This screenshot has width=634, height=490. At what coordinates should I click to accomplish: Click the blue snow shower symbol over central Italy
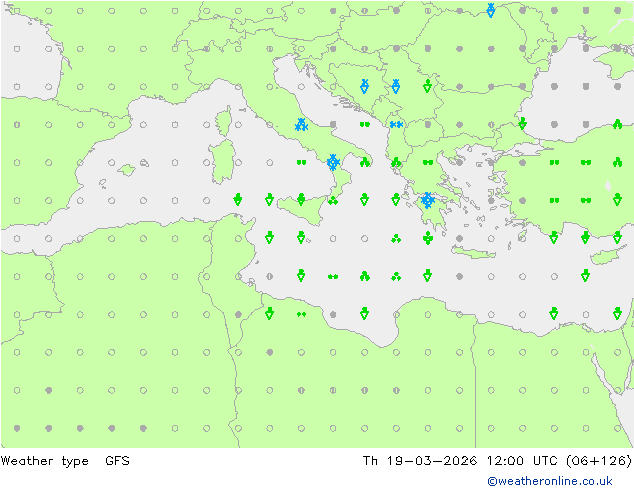pyautogui.click(x=301, y=125)
